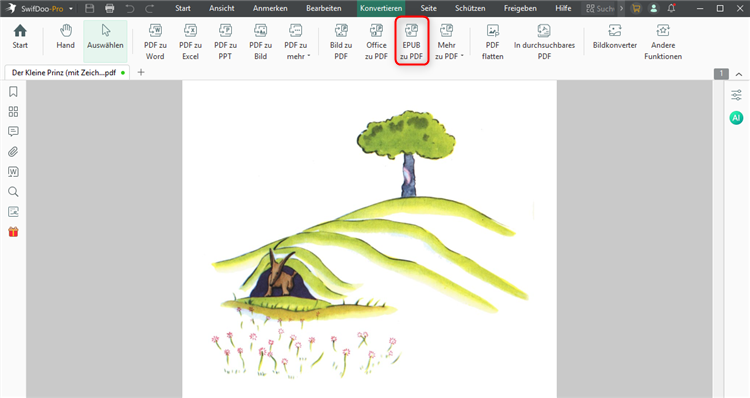Click Office zu PDF converter
The width and height of the screenshot is (750, 398).
376,42
